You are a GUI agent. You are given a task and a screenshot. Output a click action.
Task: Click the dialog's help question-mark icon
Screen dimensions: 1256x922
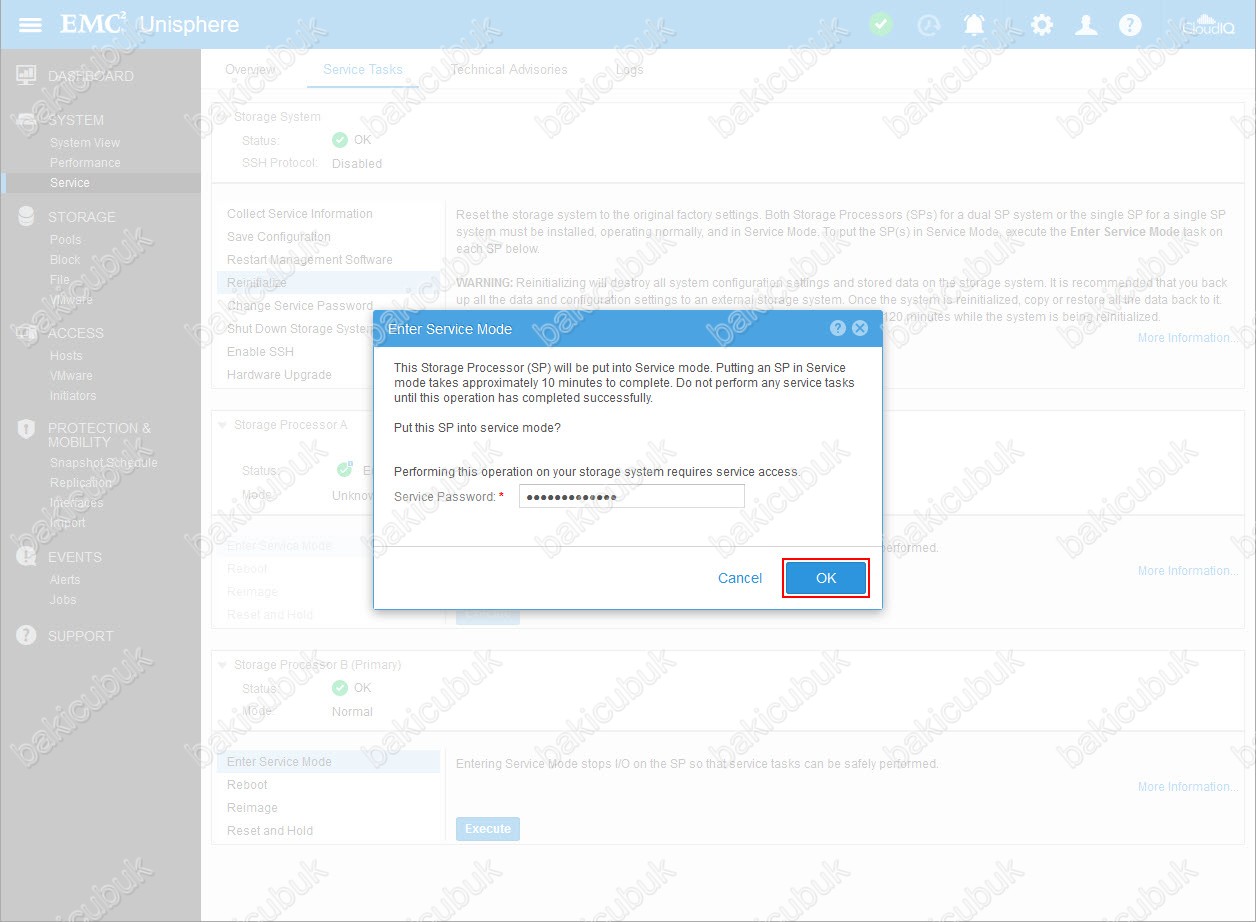838,328
